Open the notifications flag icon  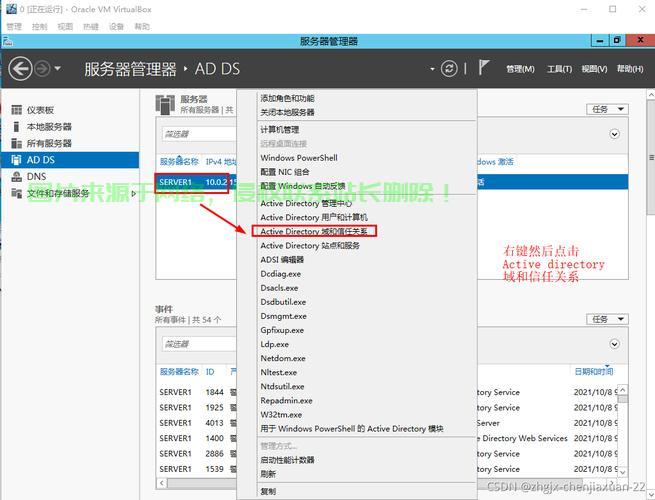(x=484, y=67)
